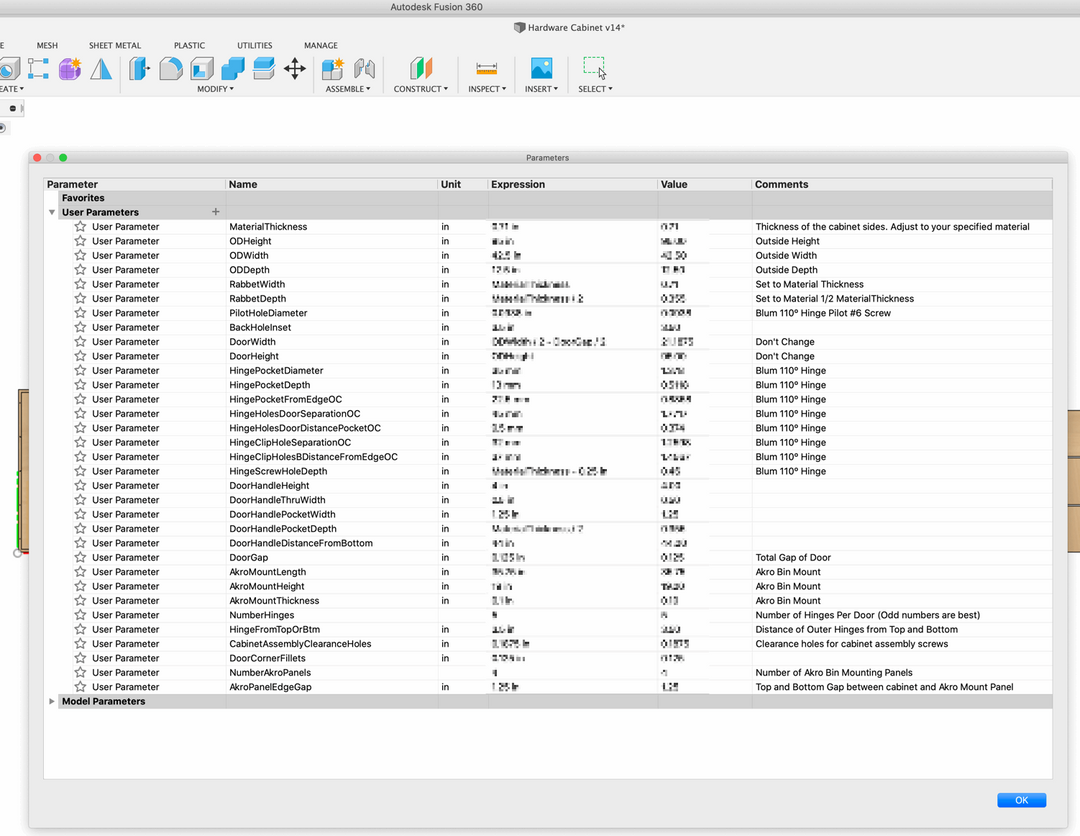Toggle favorite star for DoorGap
The width and height of the screenshot is (1080, 836).
click(80, 558)
